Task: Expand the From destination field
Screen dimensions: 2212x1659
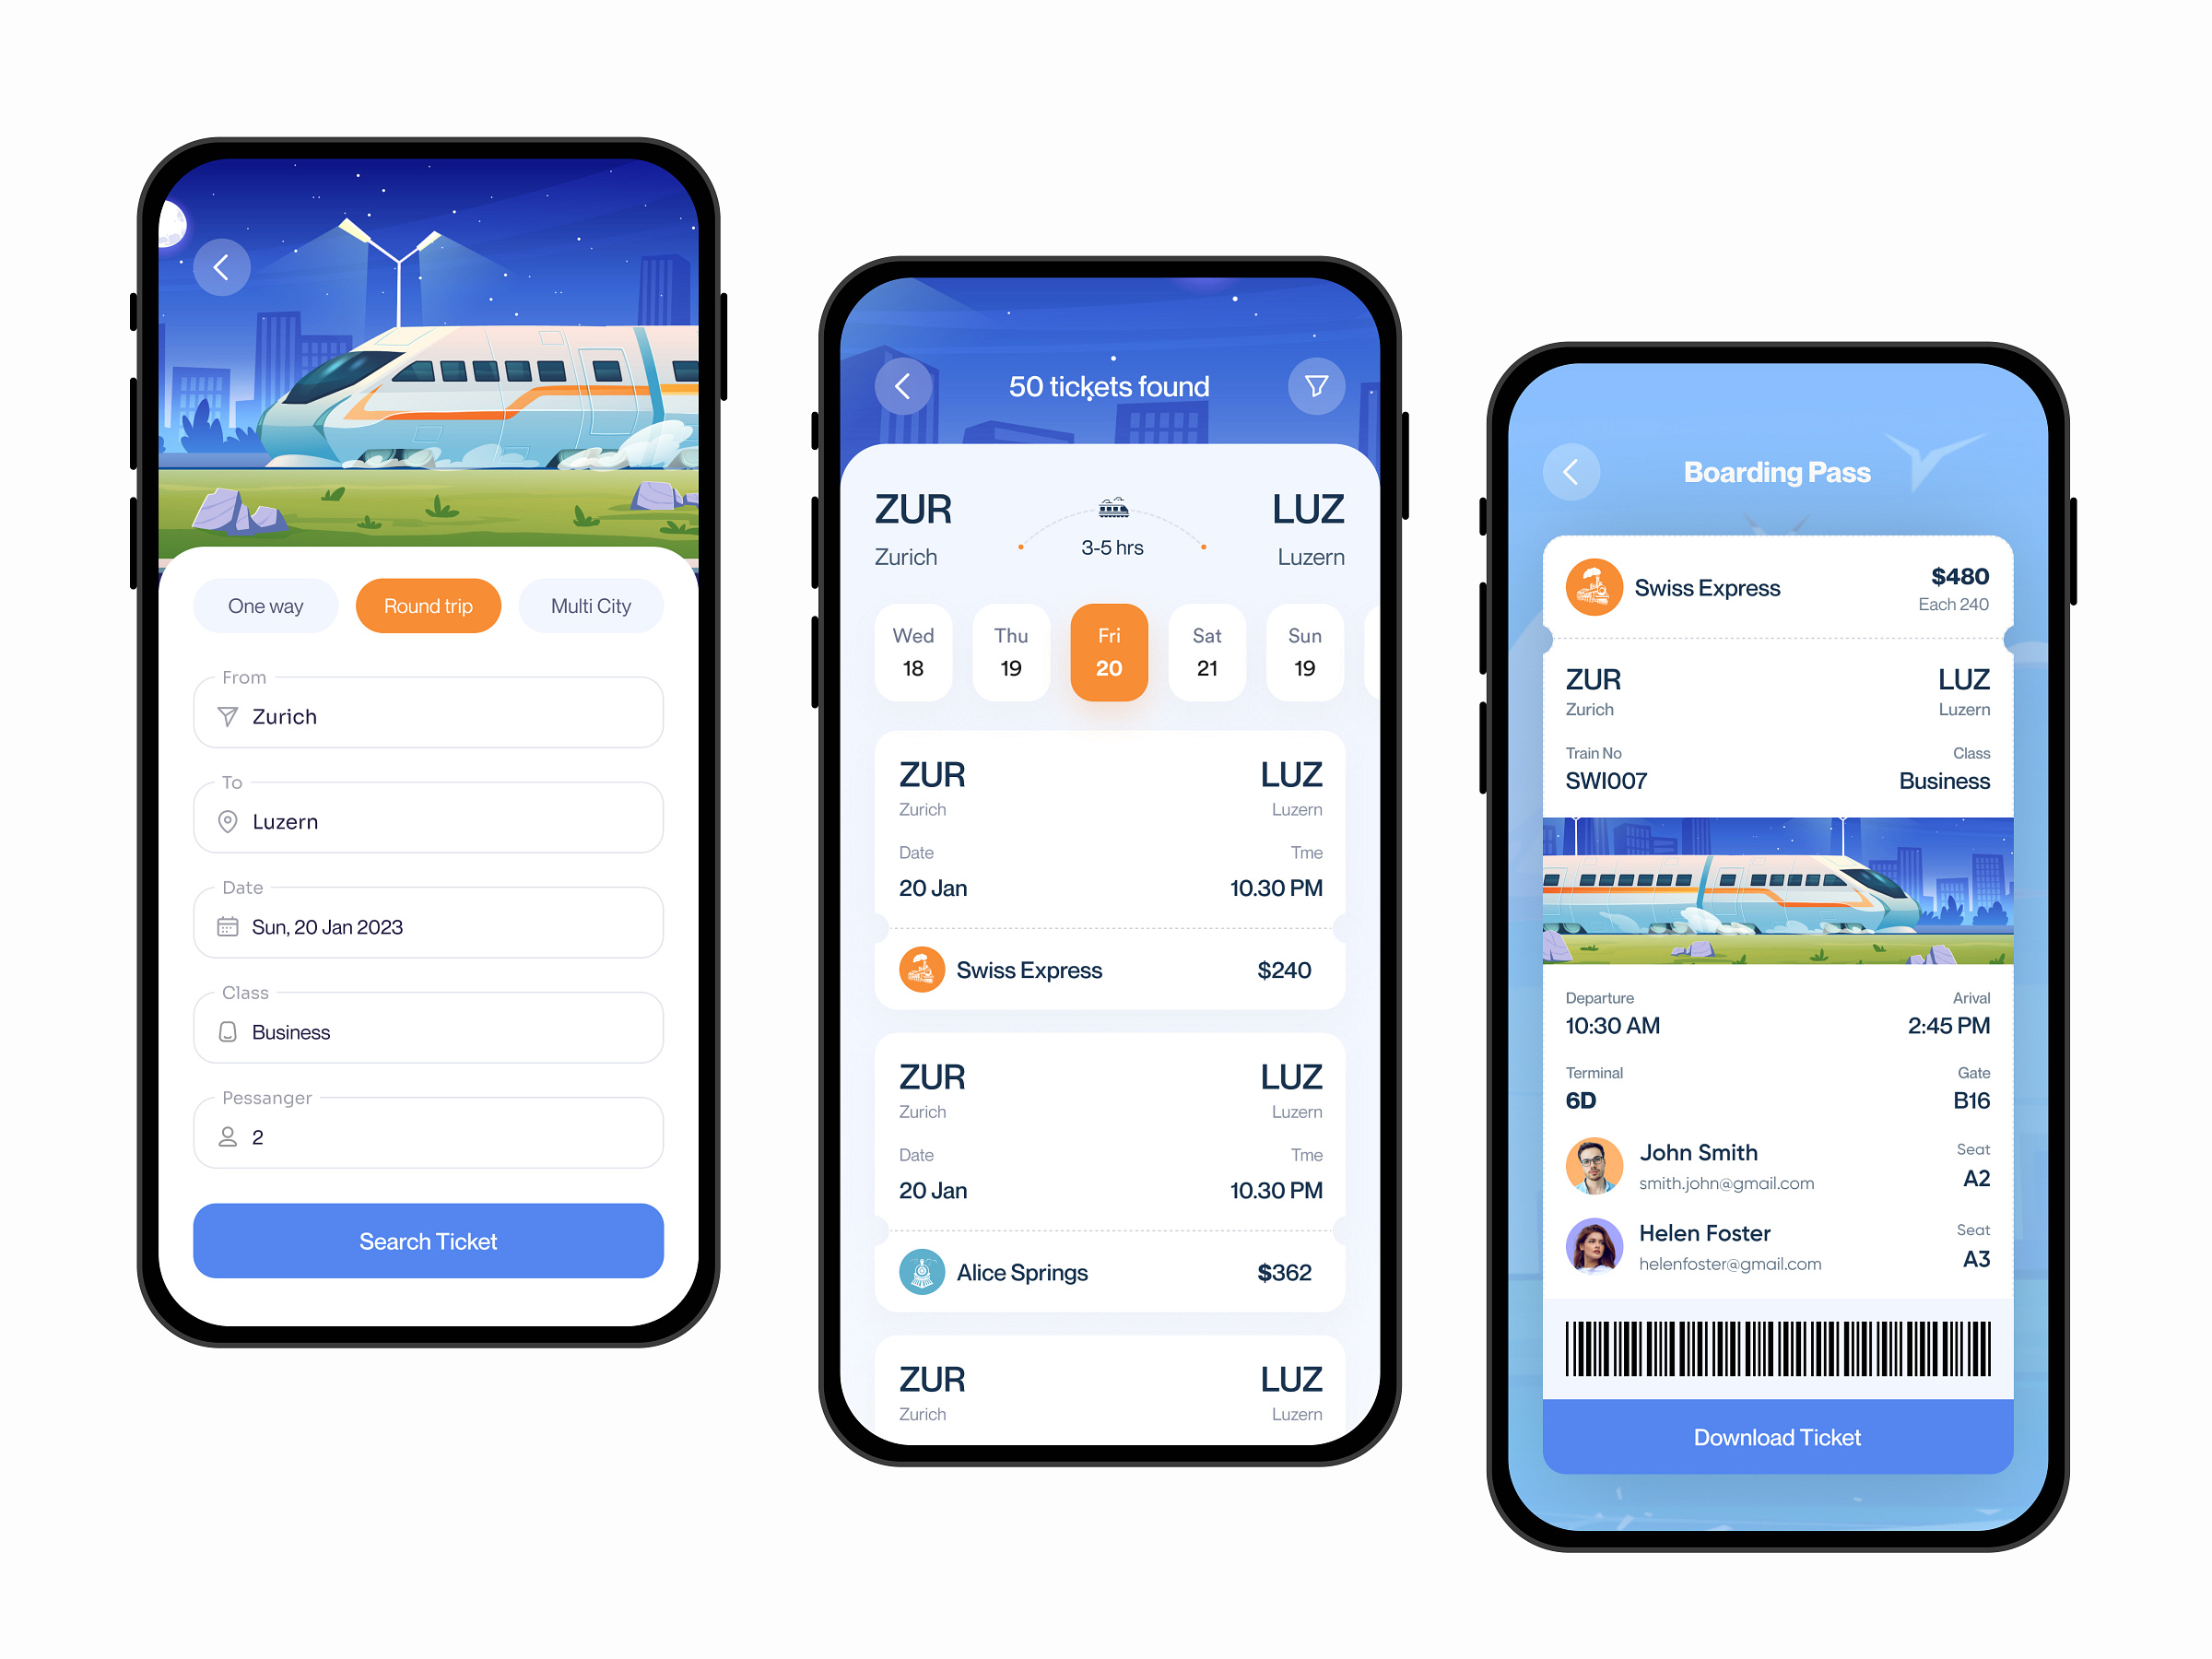Action: pos(429,714)
